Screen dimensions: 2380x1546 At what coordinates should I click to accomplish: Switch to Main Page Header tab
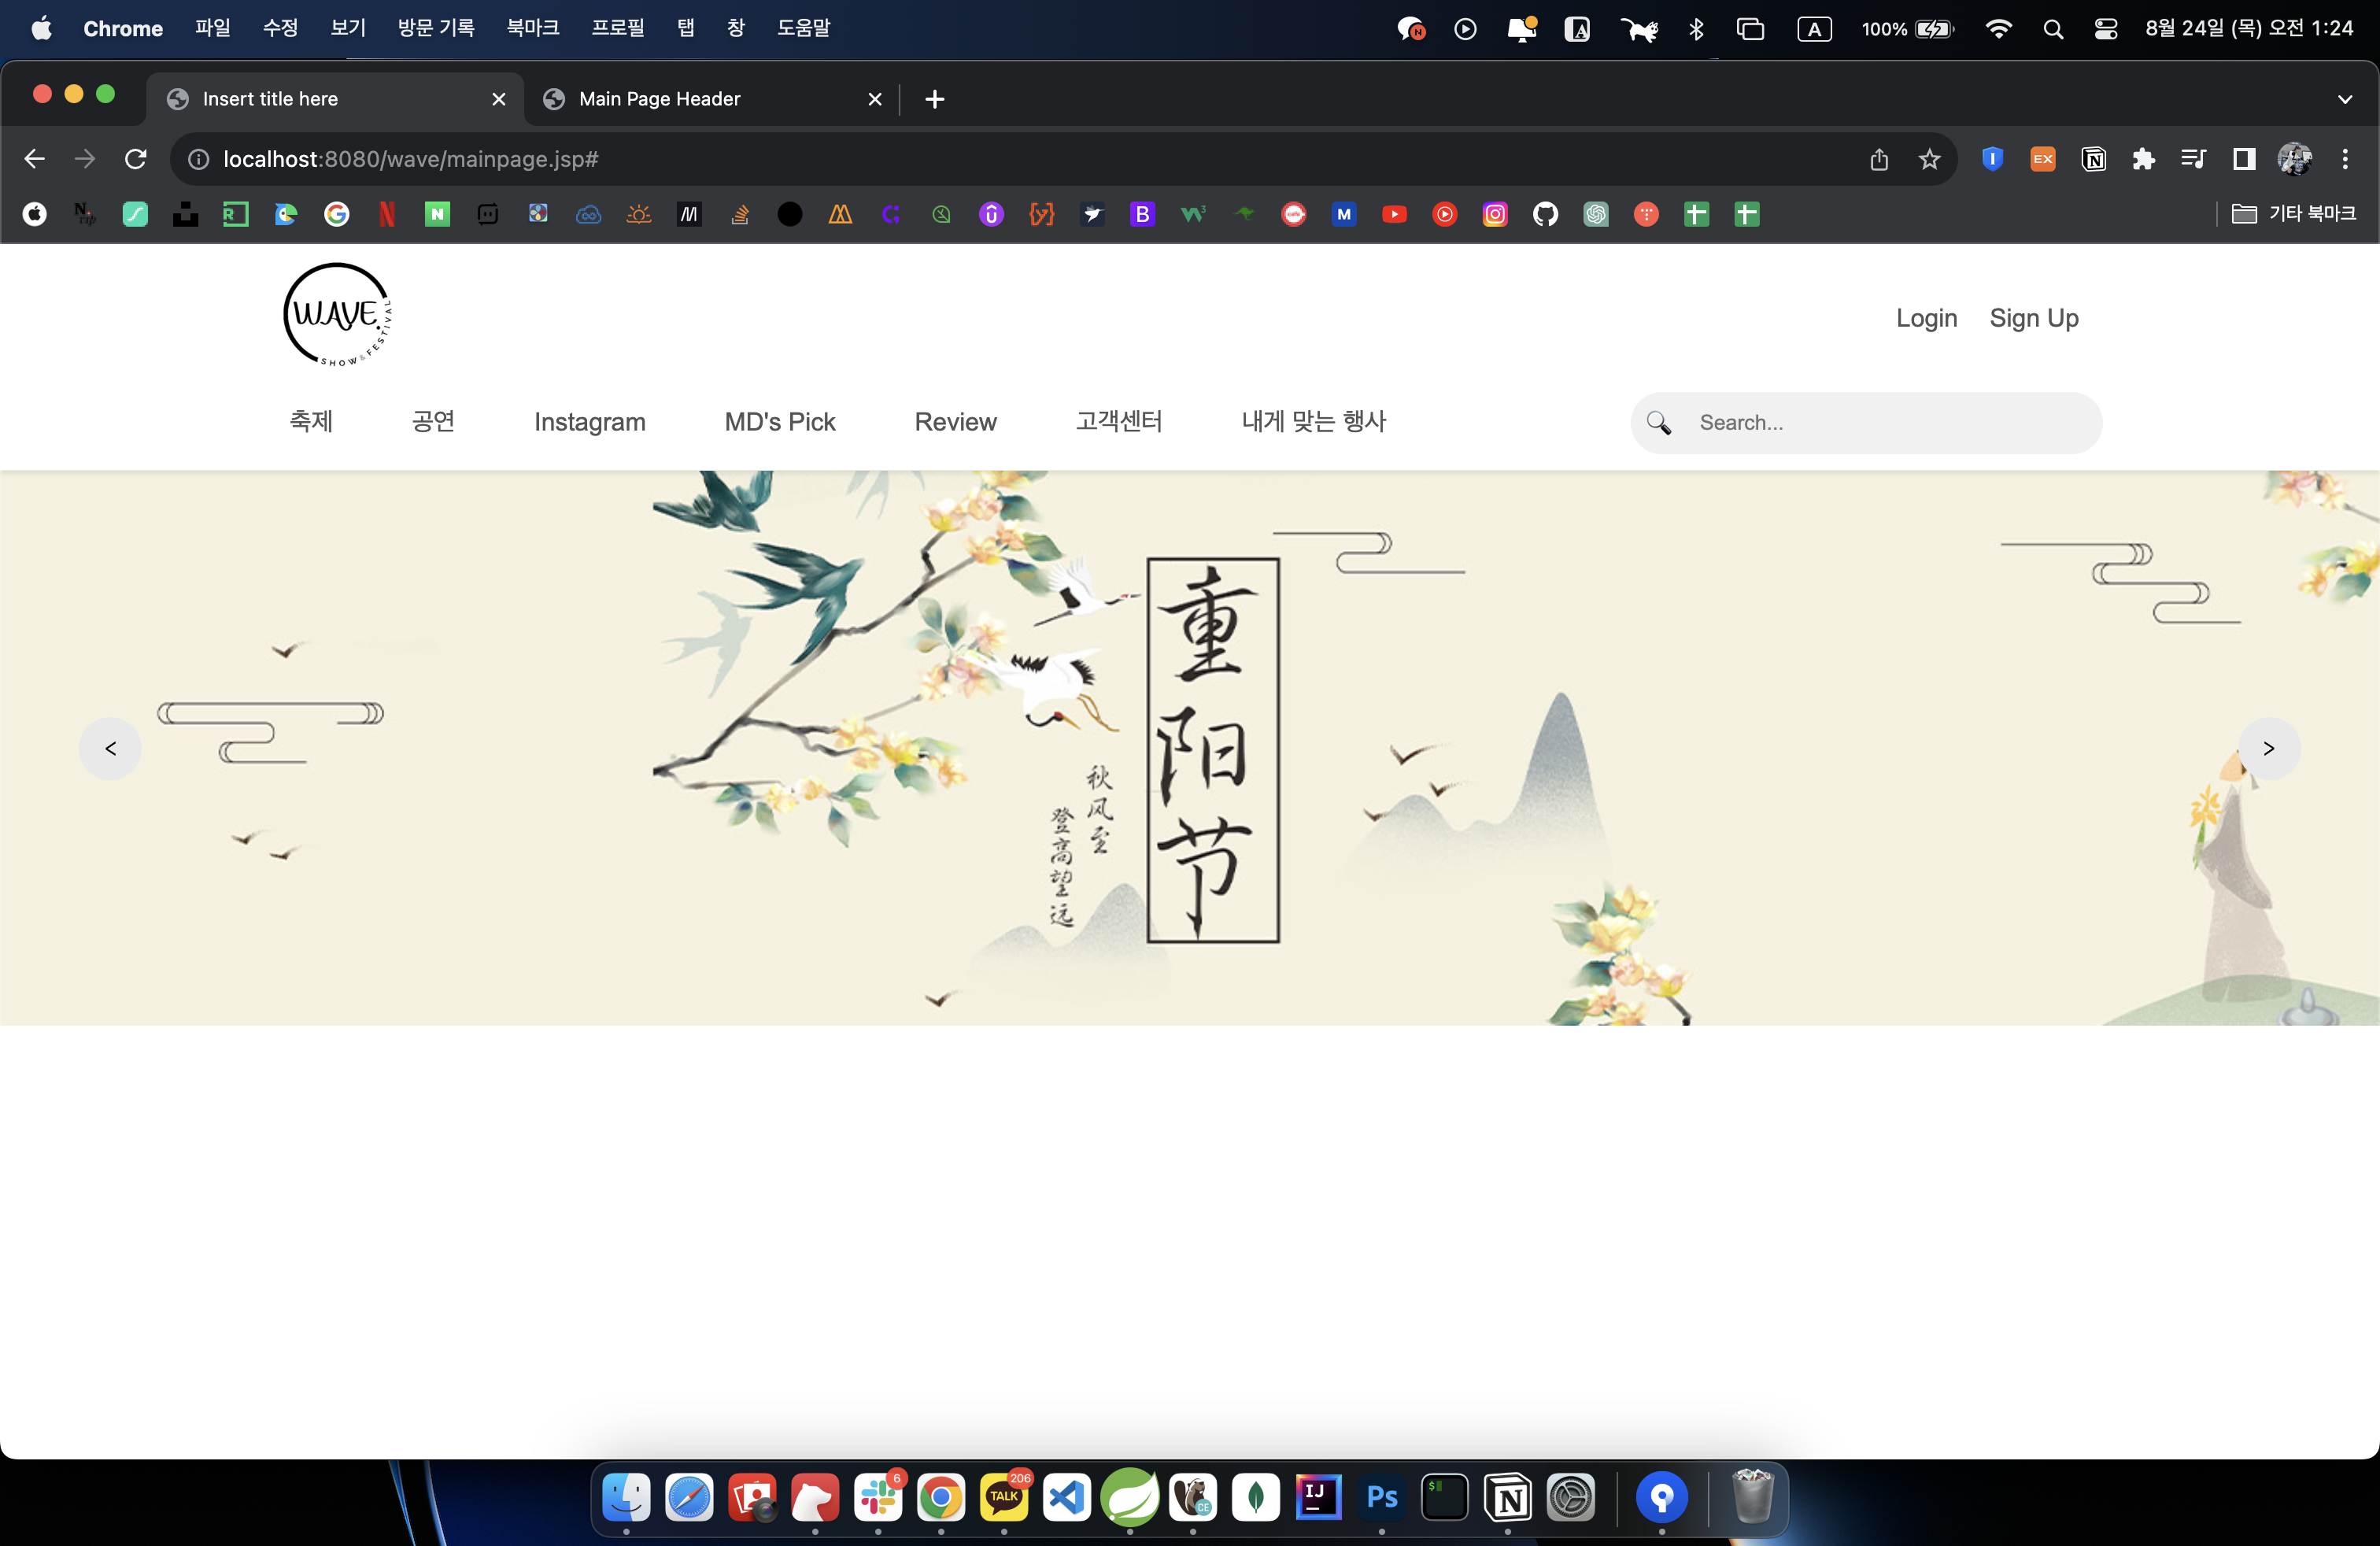pyautogui.click(x=660, y=99)
